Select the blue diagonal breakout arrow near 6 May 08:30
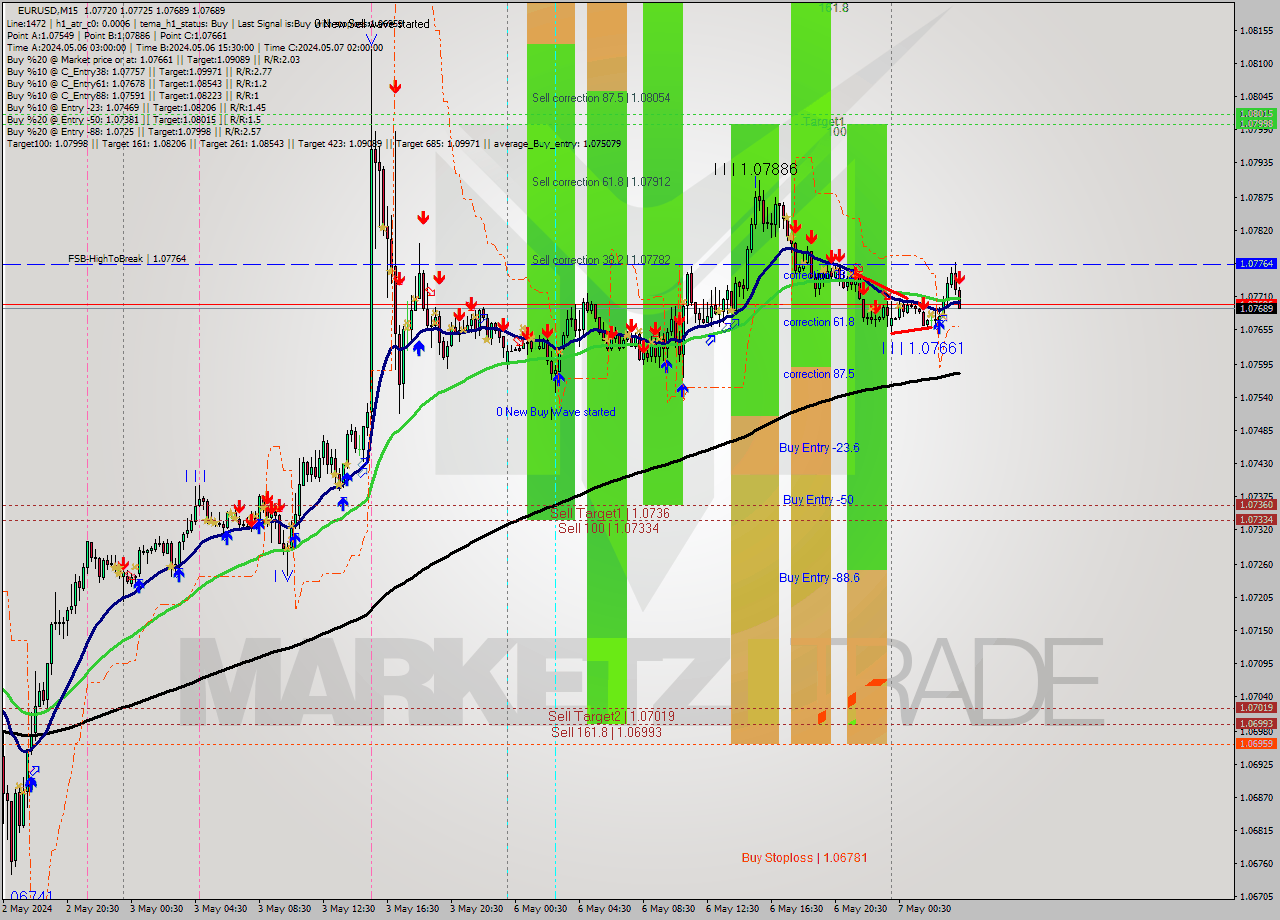This screenshot has width=1280, height=920. [x=711, y=341]
